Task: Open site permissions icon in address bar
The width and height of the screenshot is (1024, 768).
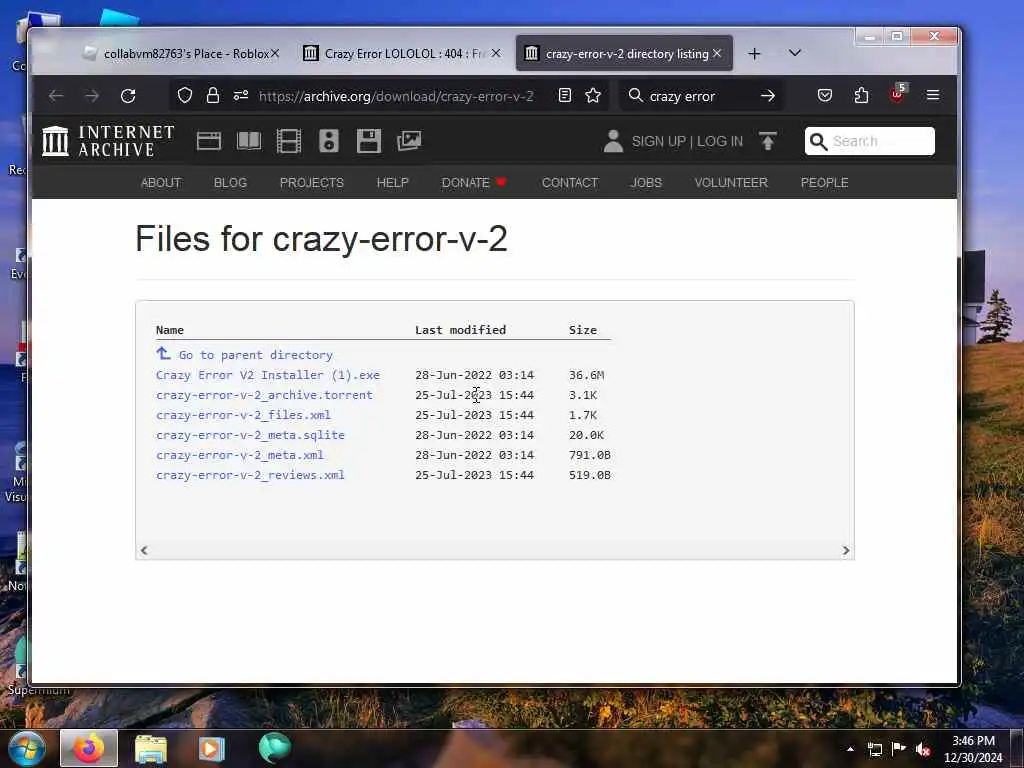Action: tap(241, 96)
